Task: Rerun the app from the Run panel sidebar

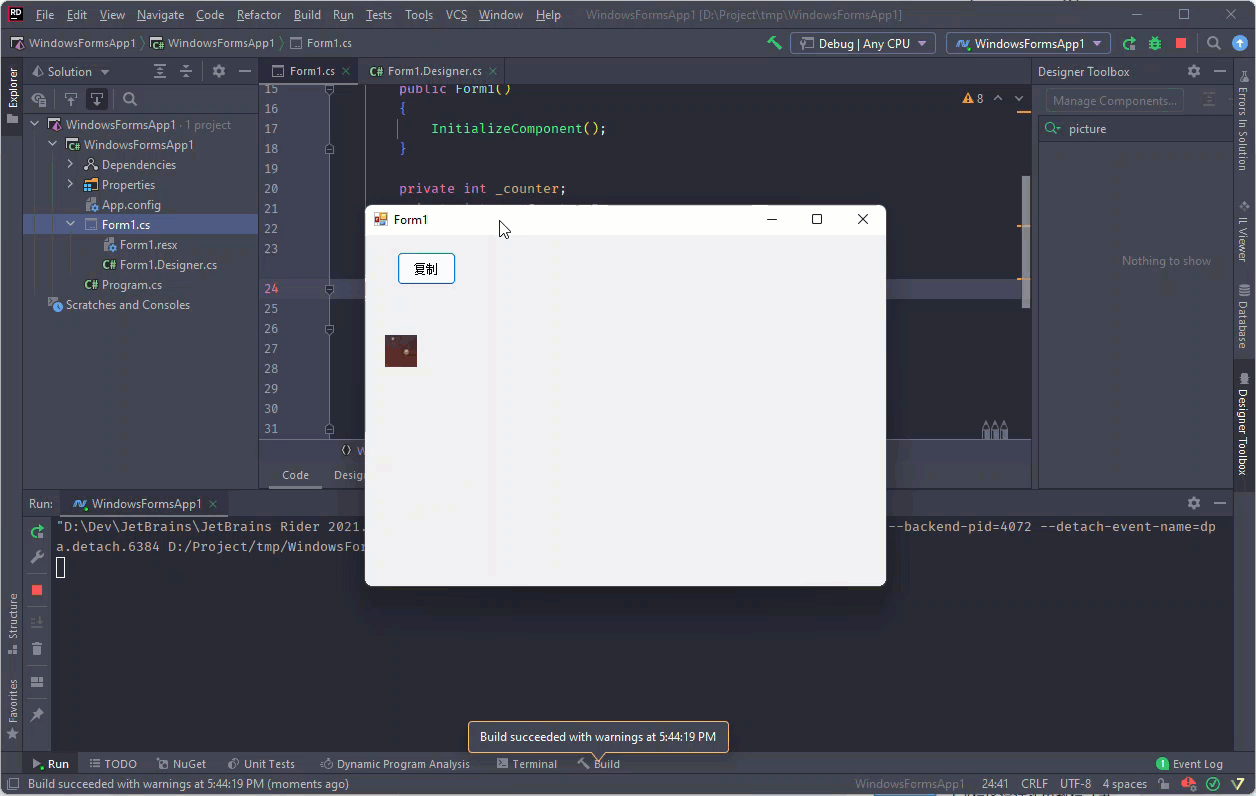Action: (37, 531)
